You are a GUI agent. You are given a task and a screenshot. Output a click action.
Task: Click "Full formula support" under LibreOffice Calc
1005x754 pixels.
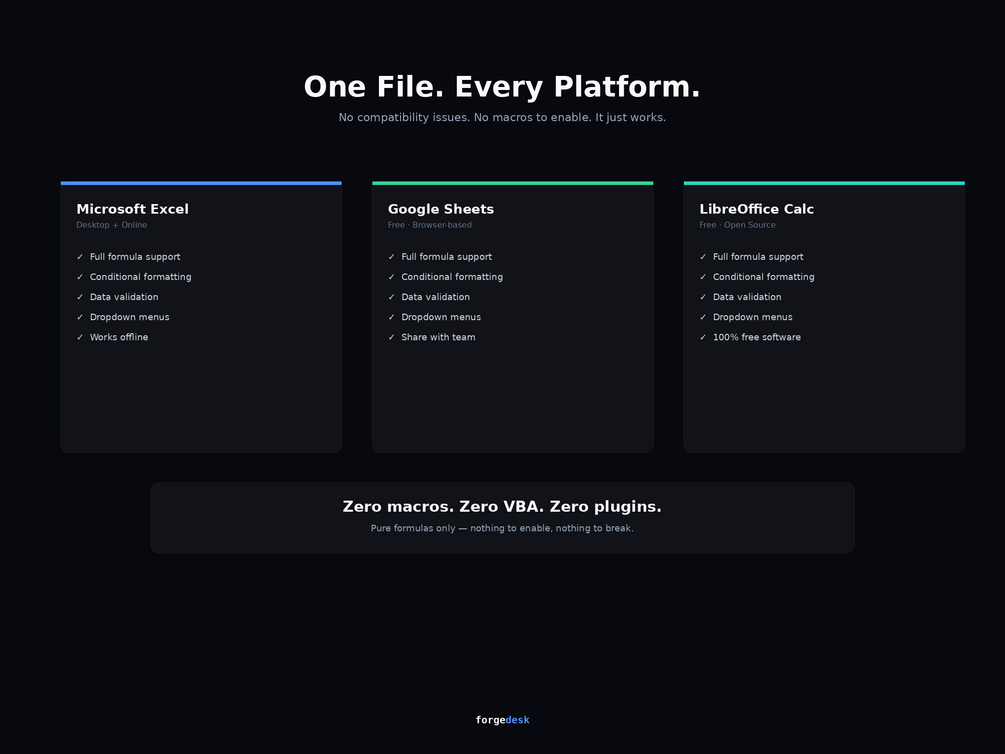click(758, 256)
